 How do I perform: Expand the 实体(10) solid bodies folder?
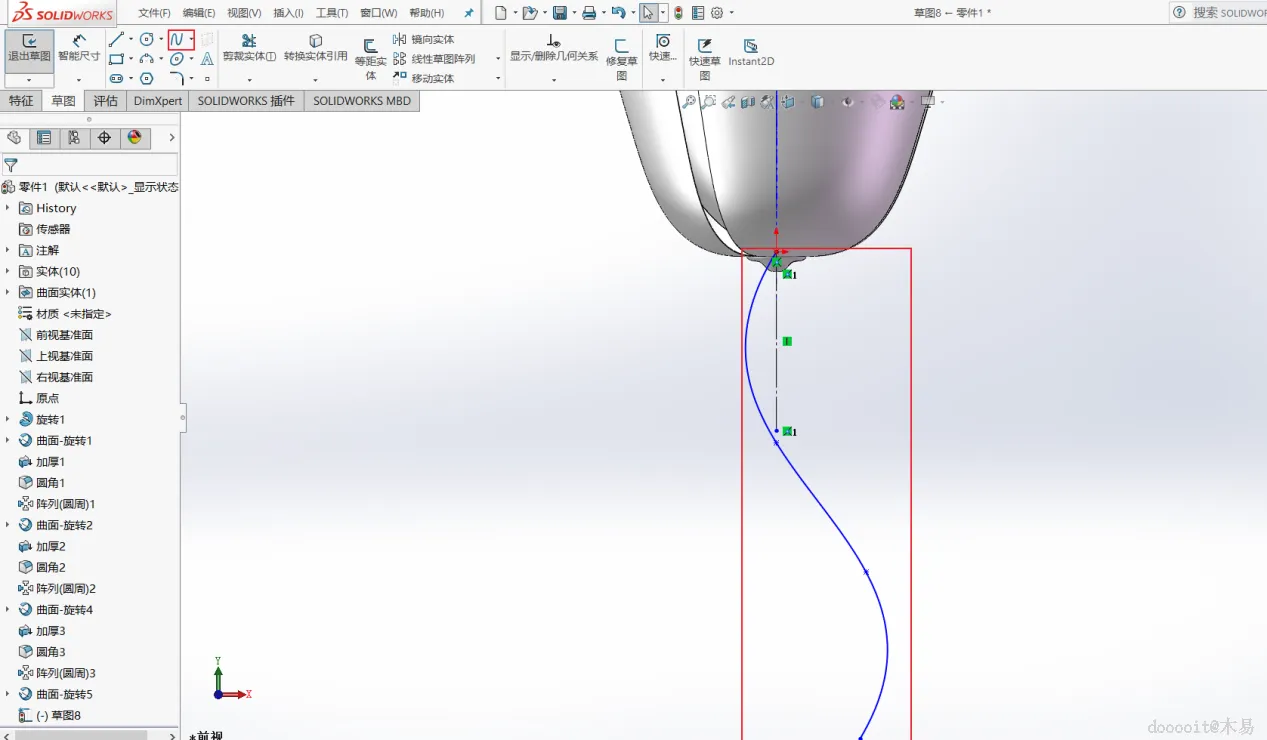point(8,272)
